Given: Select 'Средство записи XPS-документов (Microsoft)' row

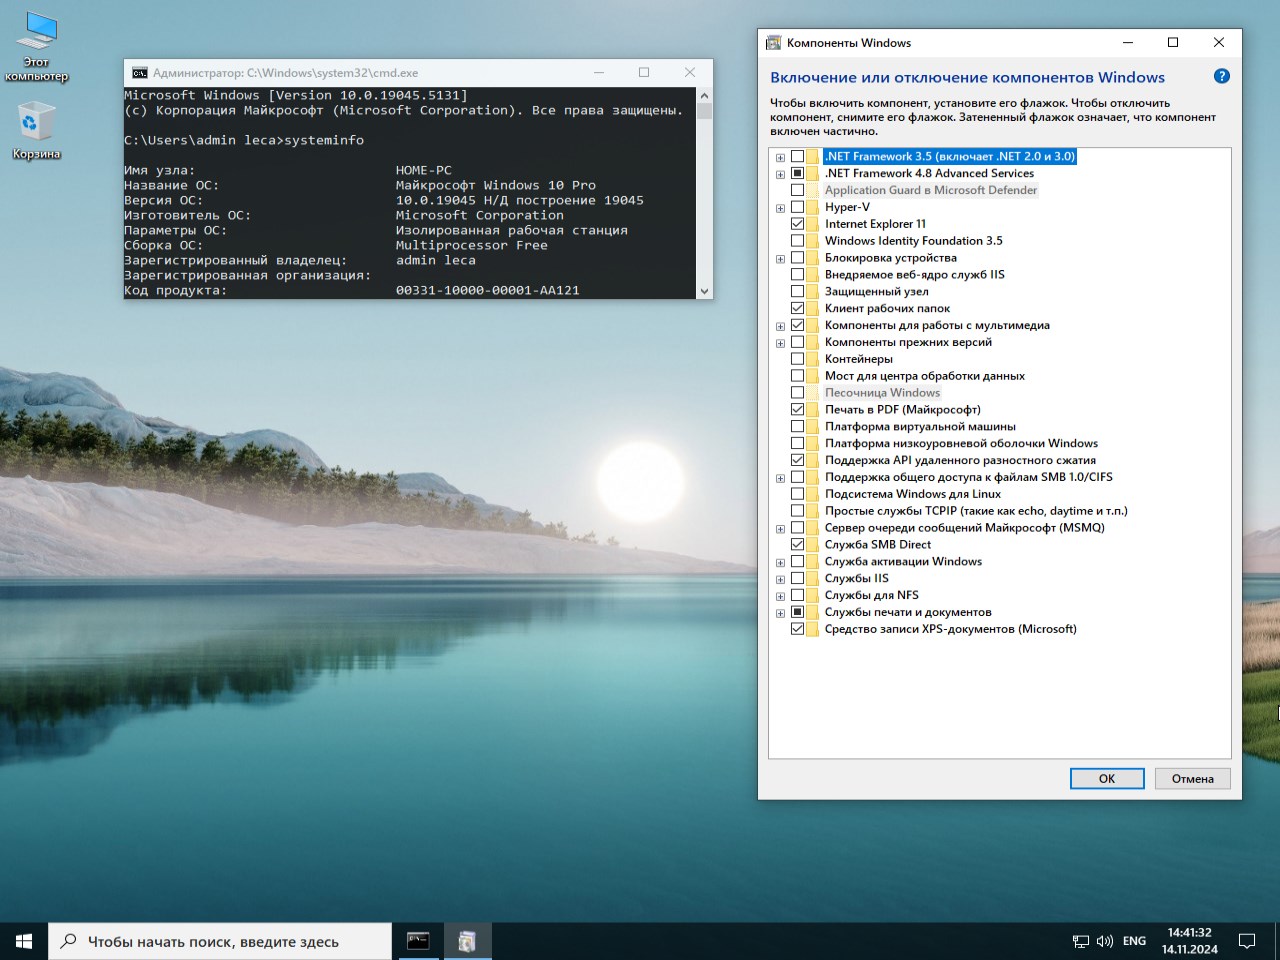Looking at the screenshot, I should (950, 629).
